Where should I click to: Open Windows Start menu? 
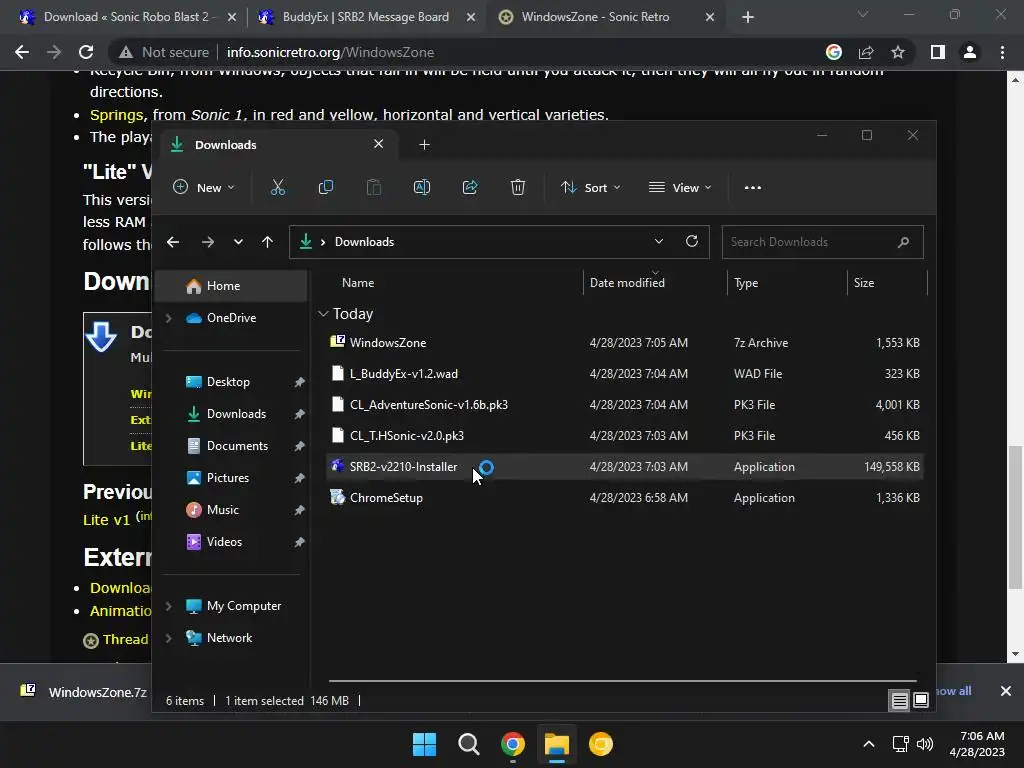coord(424,744)
